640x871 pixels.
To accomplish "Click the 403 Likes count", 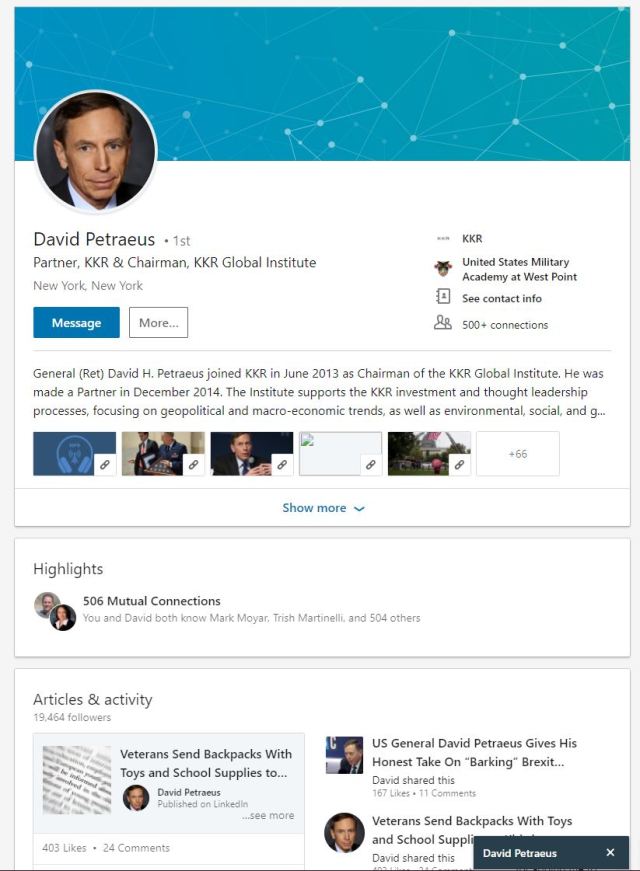I will click(64, 848).
